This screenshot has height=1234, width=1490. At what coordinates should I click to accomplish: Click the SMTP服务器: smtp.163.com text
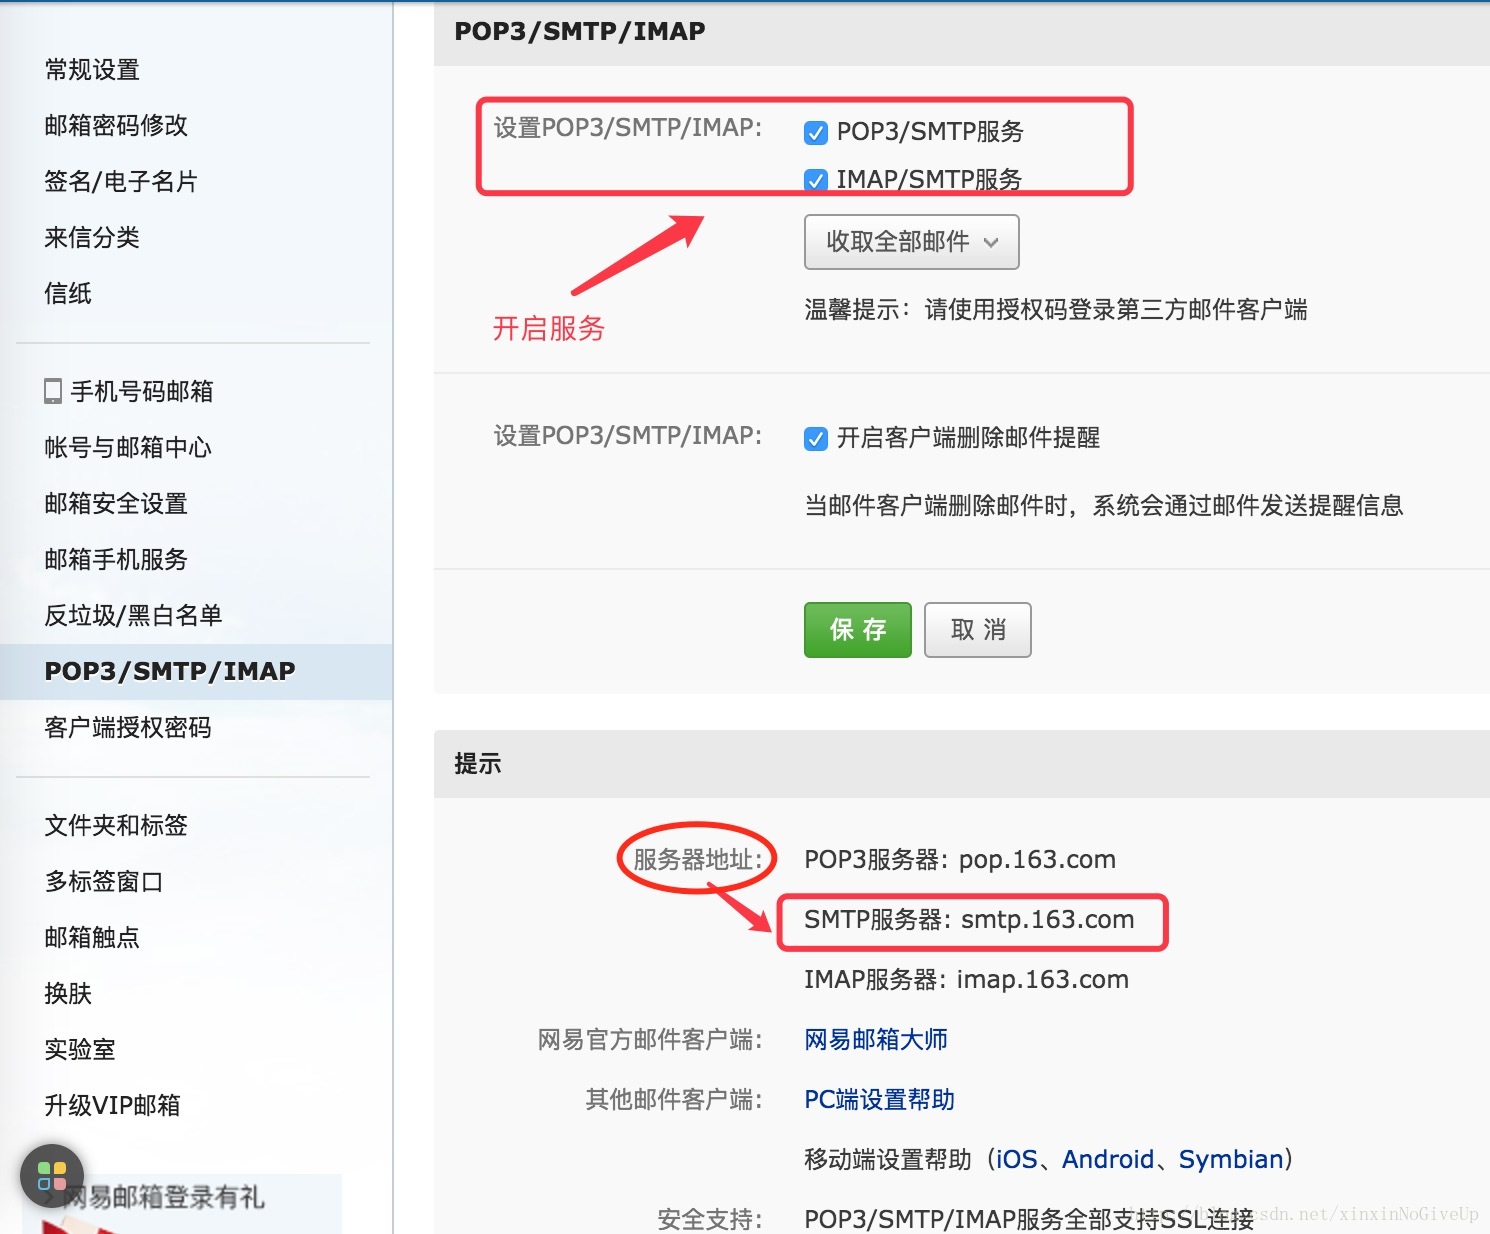969,920
